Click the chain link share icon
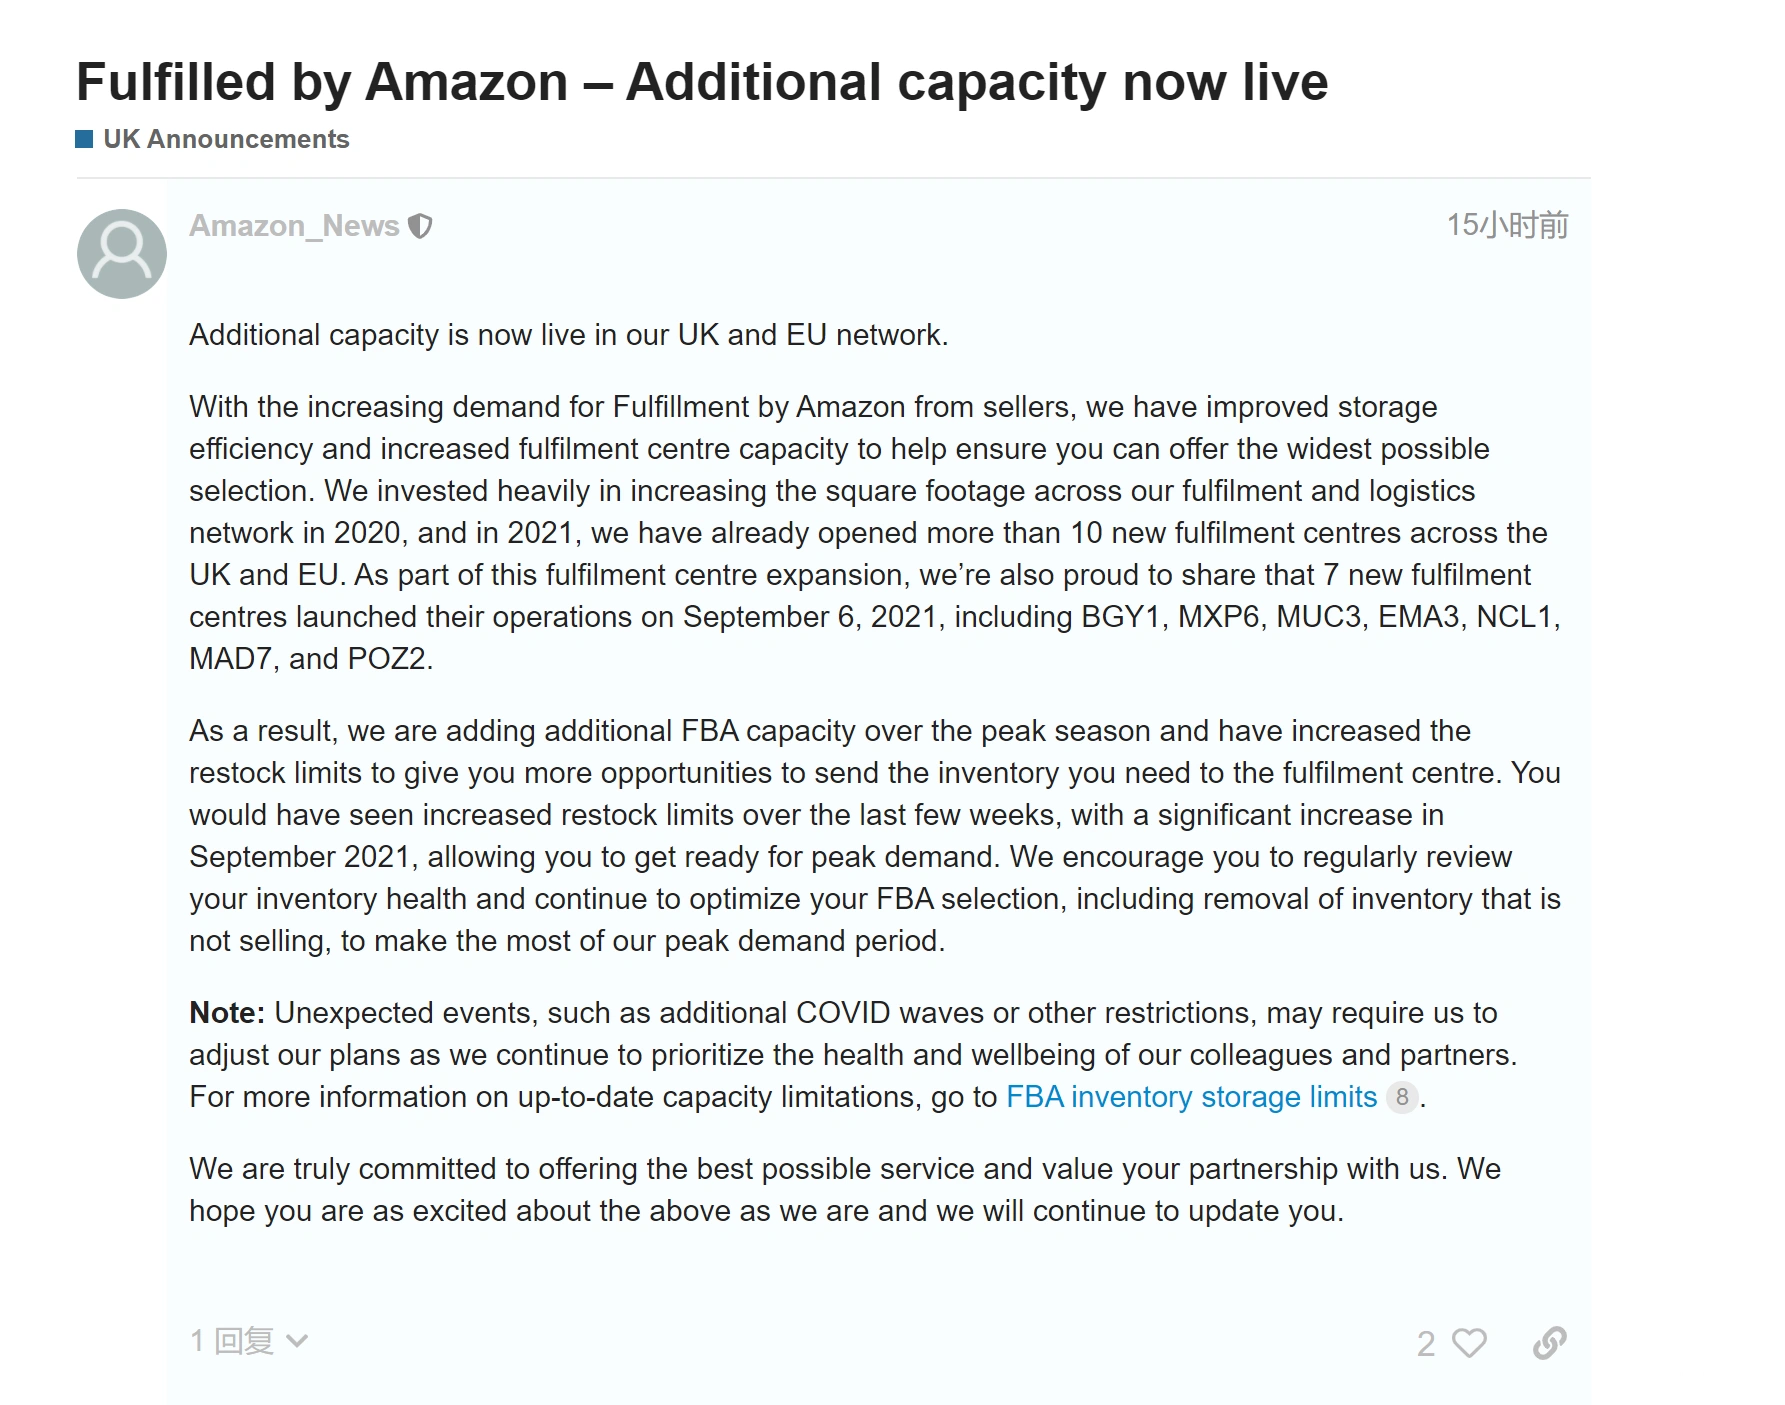 tap(1549, 1342)
